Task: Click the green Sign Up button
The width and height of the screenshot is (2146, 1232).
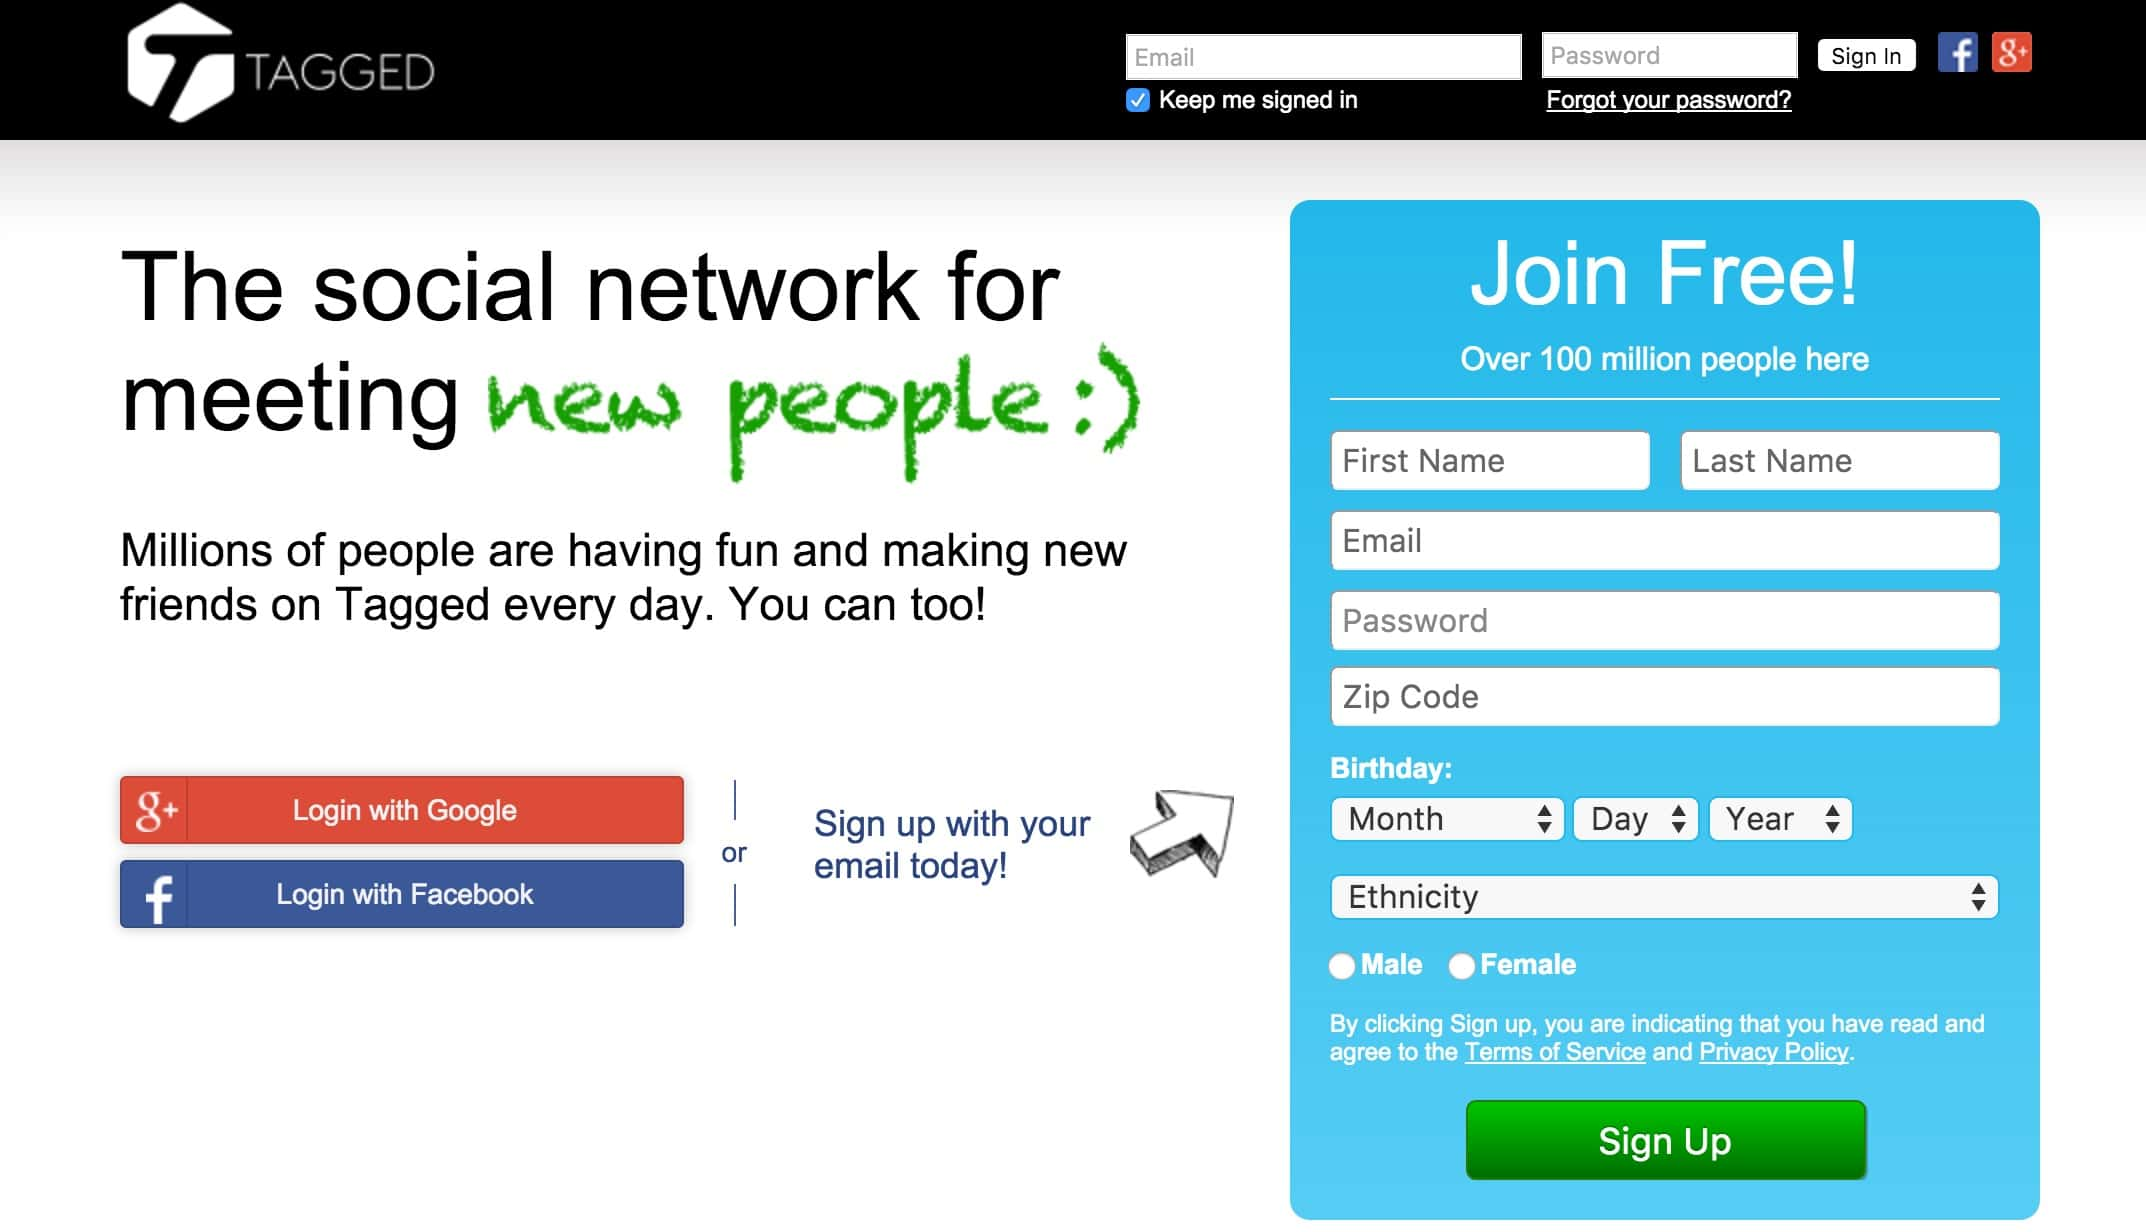Action: (x=1661, y=1142)
